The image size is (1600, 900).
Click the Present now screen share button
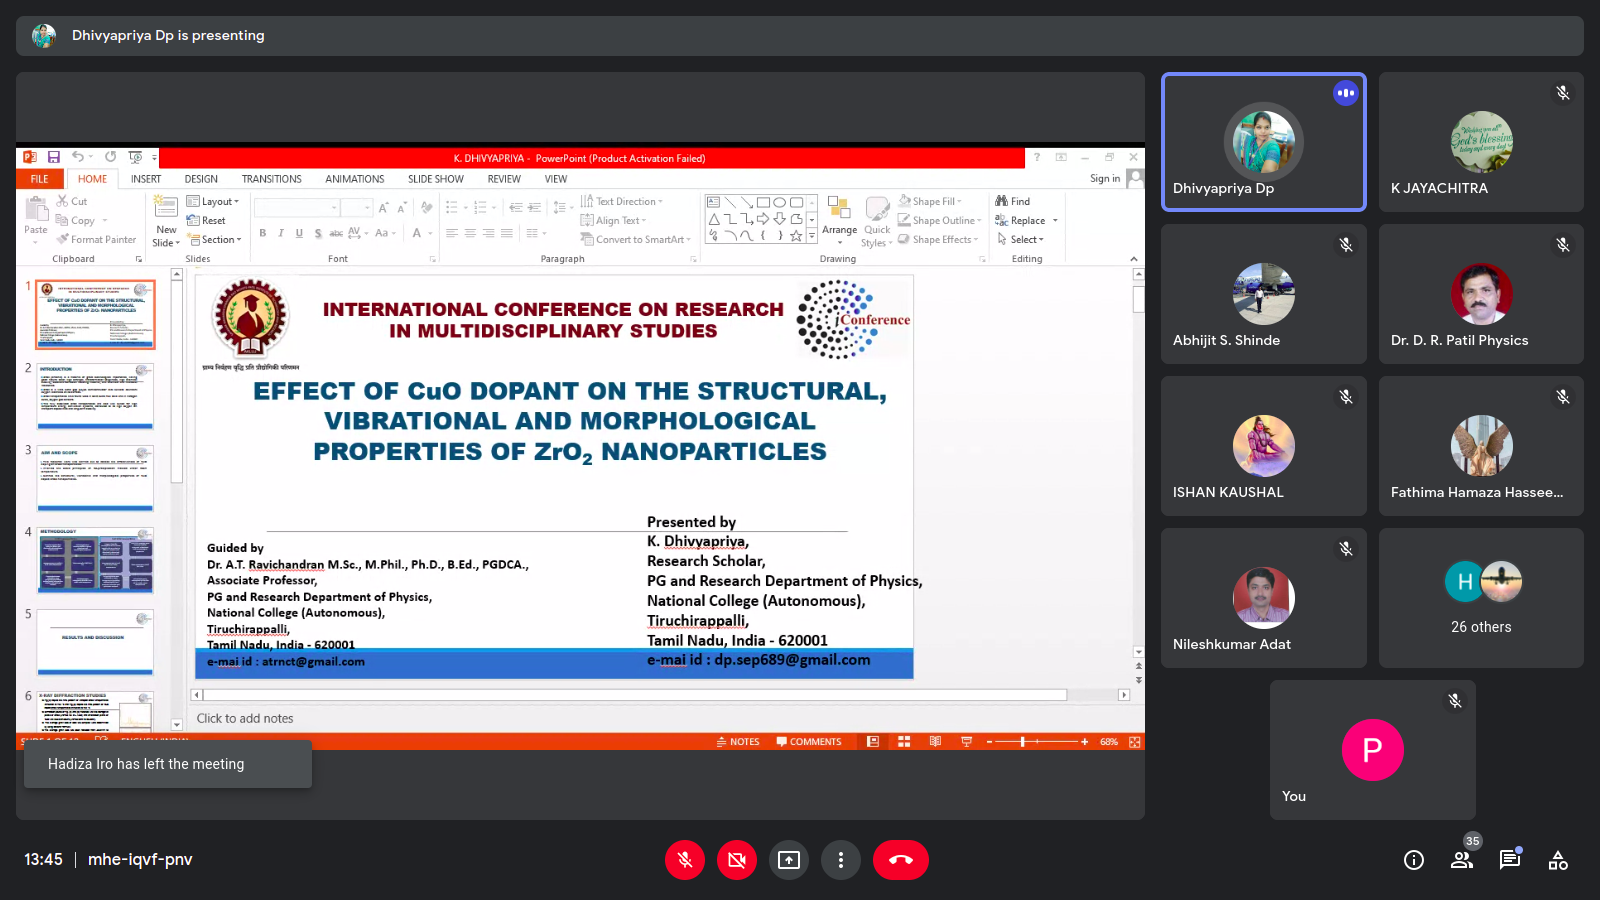pyautogui.click(x=789, y=860)
